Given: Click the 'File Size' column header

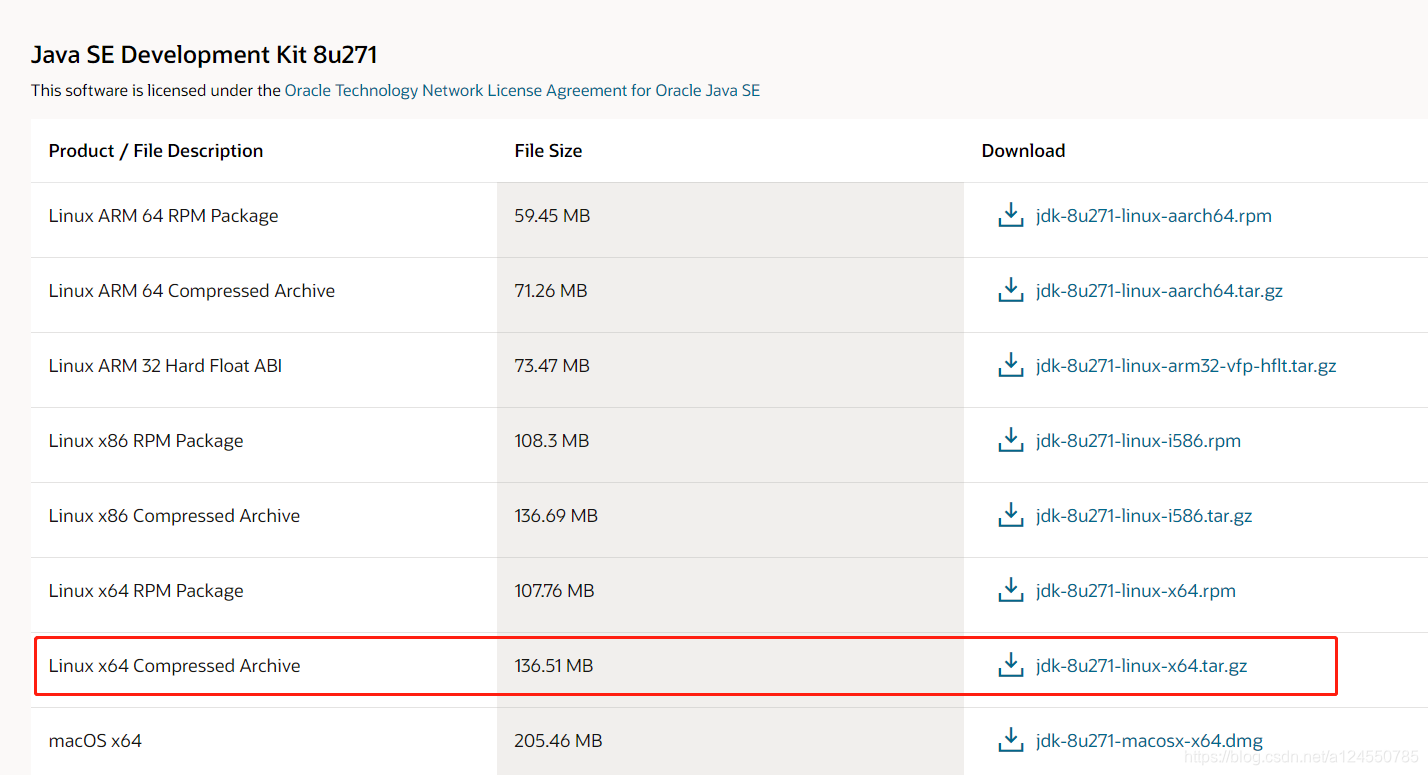Looking at the screenshot, I should [548, 151].
